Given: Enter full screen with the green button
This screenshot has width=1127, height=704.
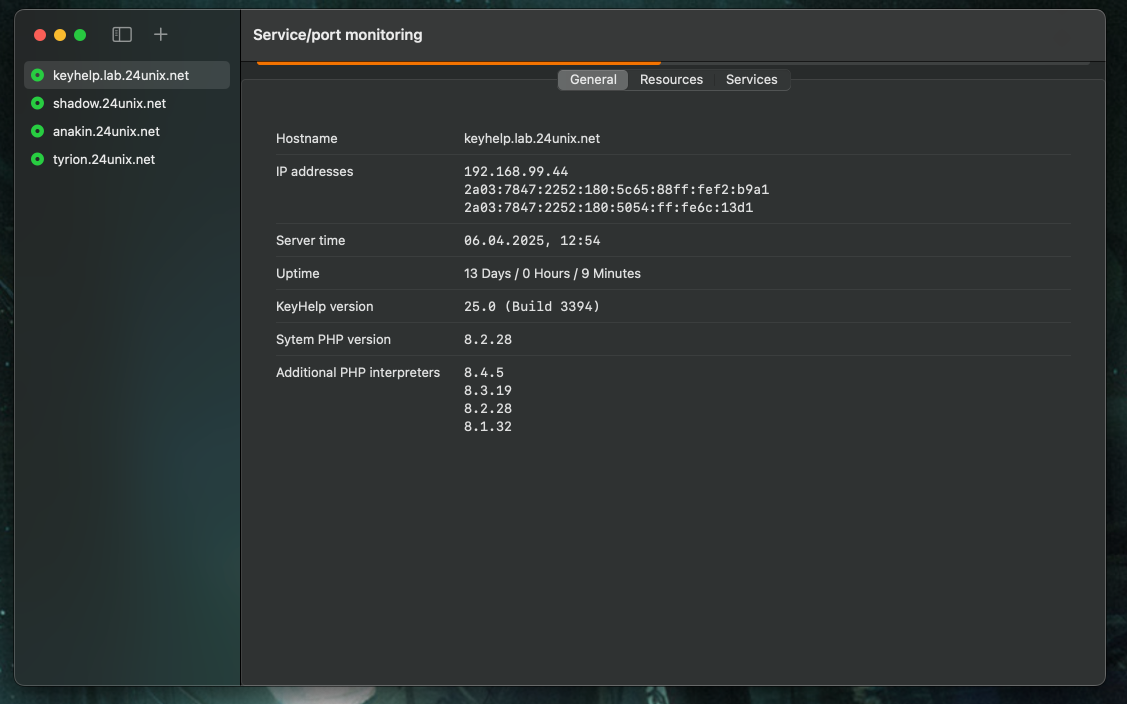Looking at the screenshot, I should pyautogui.click(x=80, y=35).
